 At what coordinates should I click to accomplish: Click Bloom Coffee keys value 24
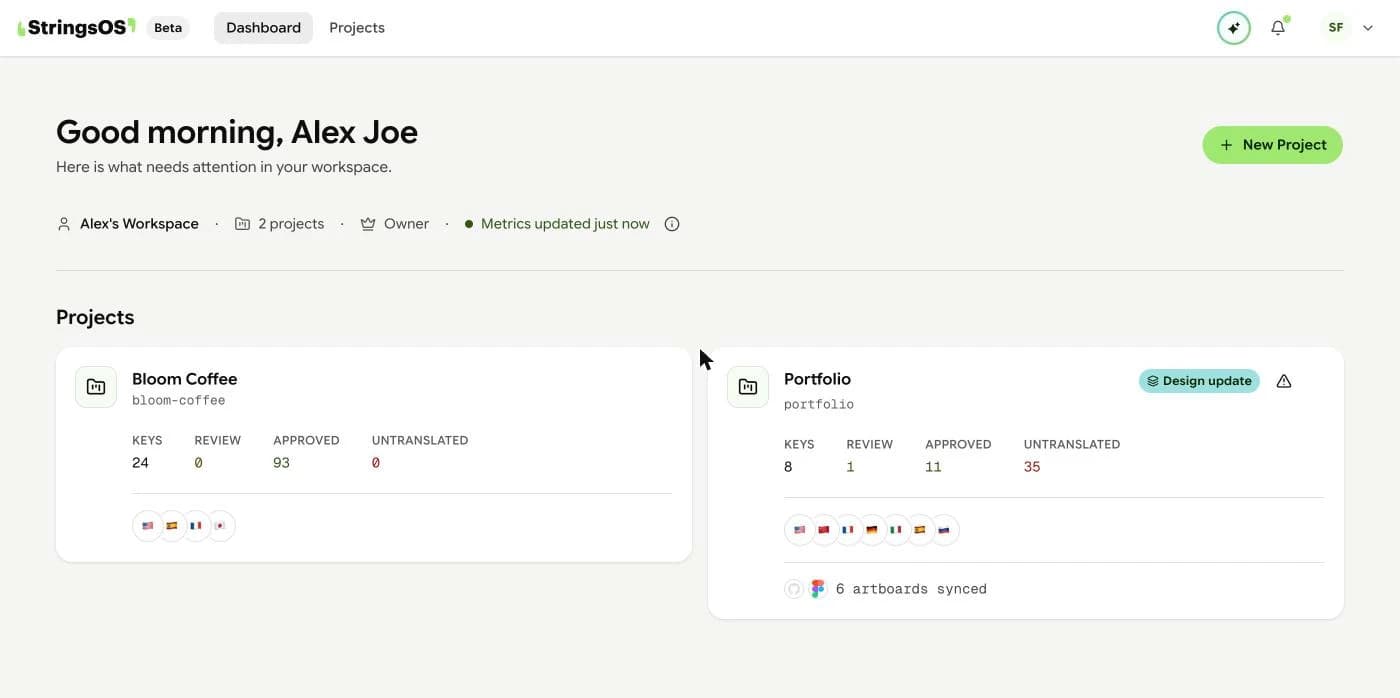click(140, 463)
